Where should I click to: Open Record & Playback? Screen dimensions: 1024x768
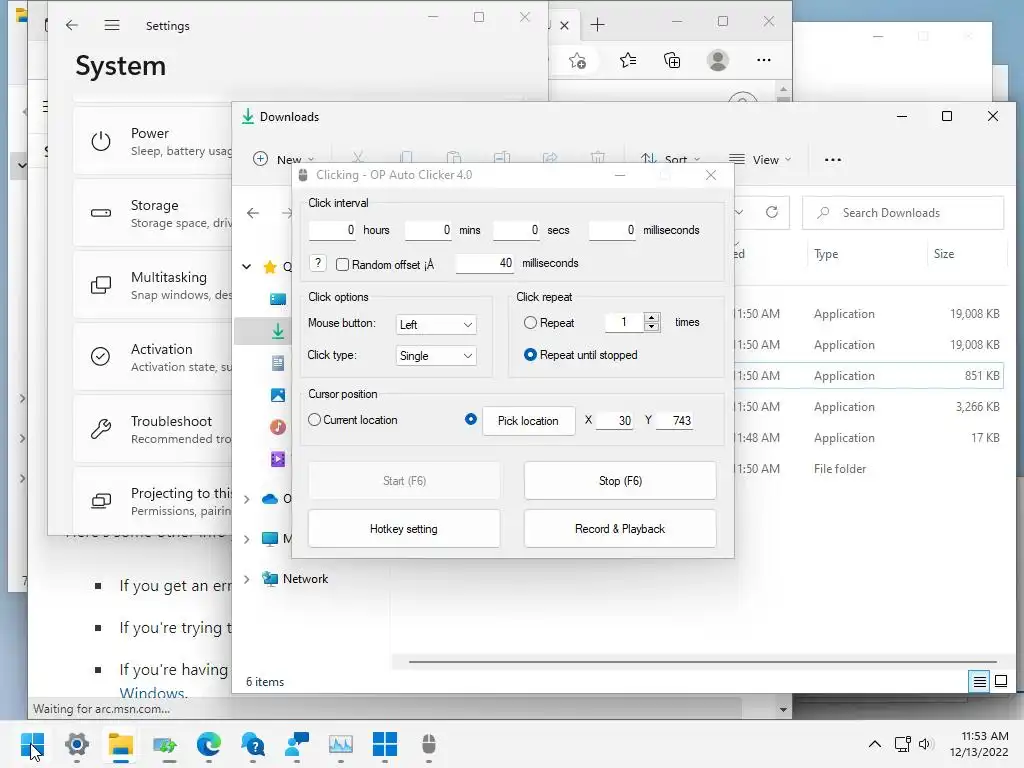(x=620, y=529)
